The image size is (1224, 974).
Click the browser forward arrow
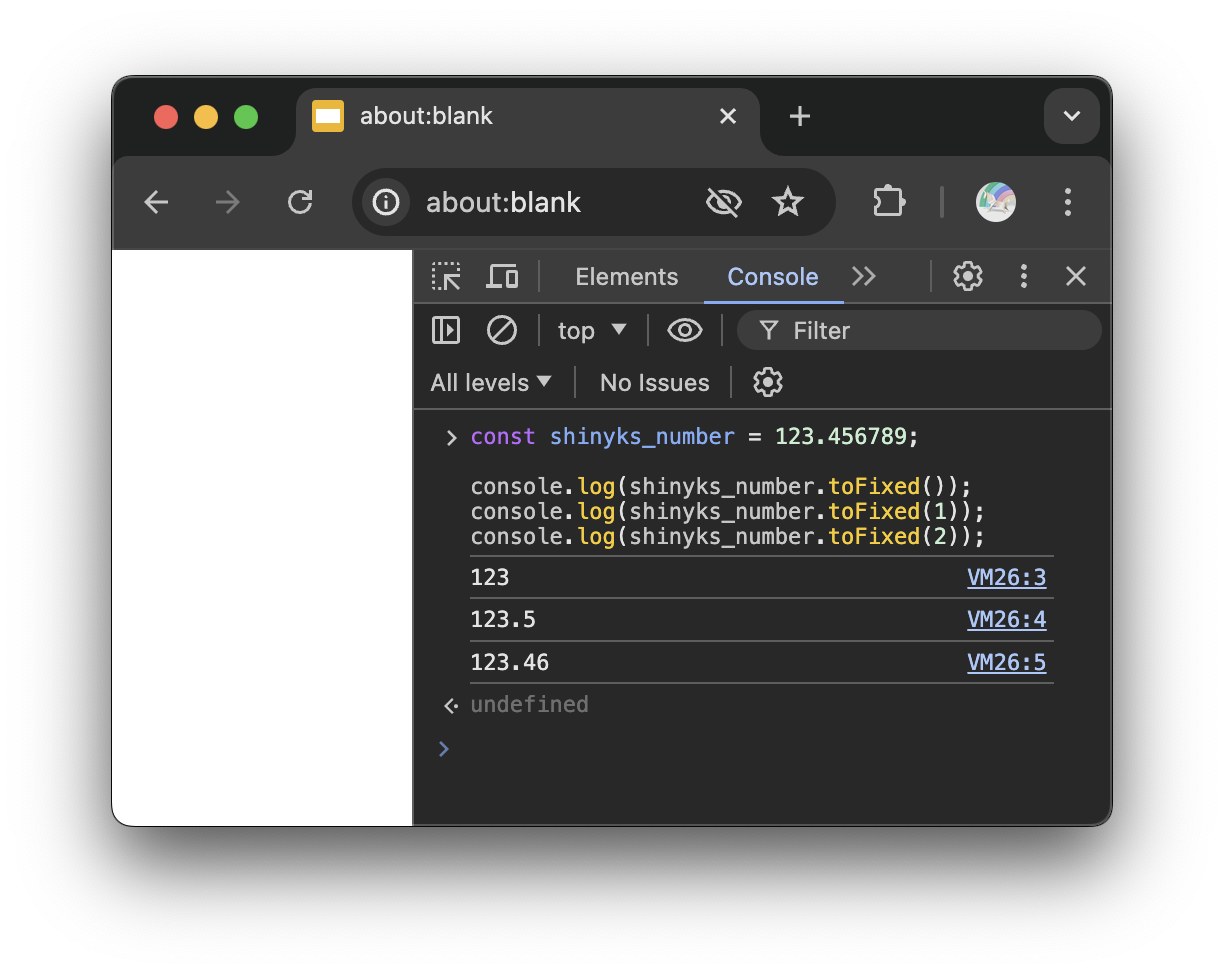click(228, 203)
